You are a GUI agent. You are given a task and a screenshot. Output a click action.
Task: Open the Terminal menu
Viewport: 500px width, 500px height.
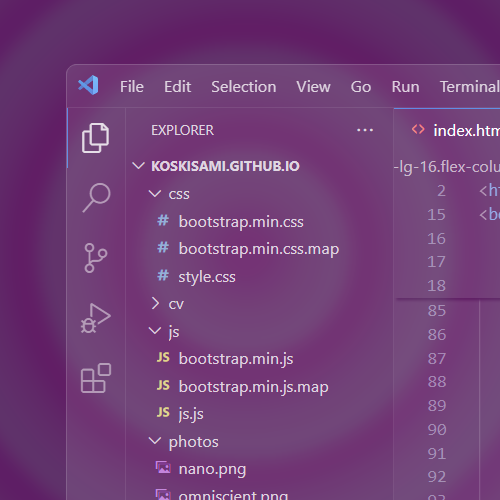point(470,87)
